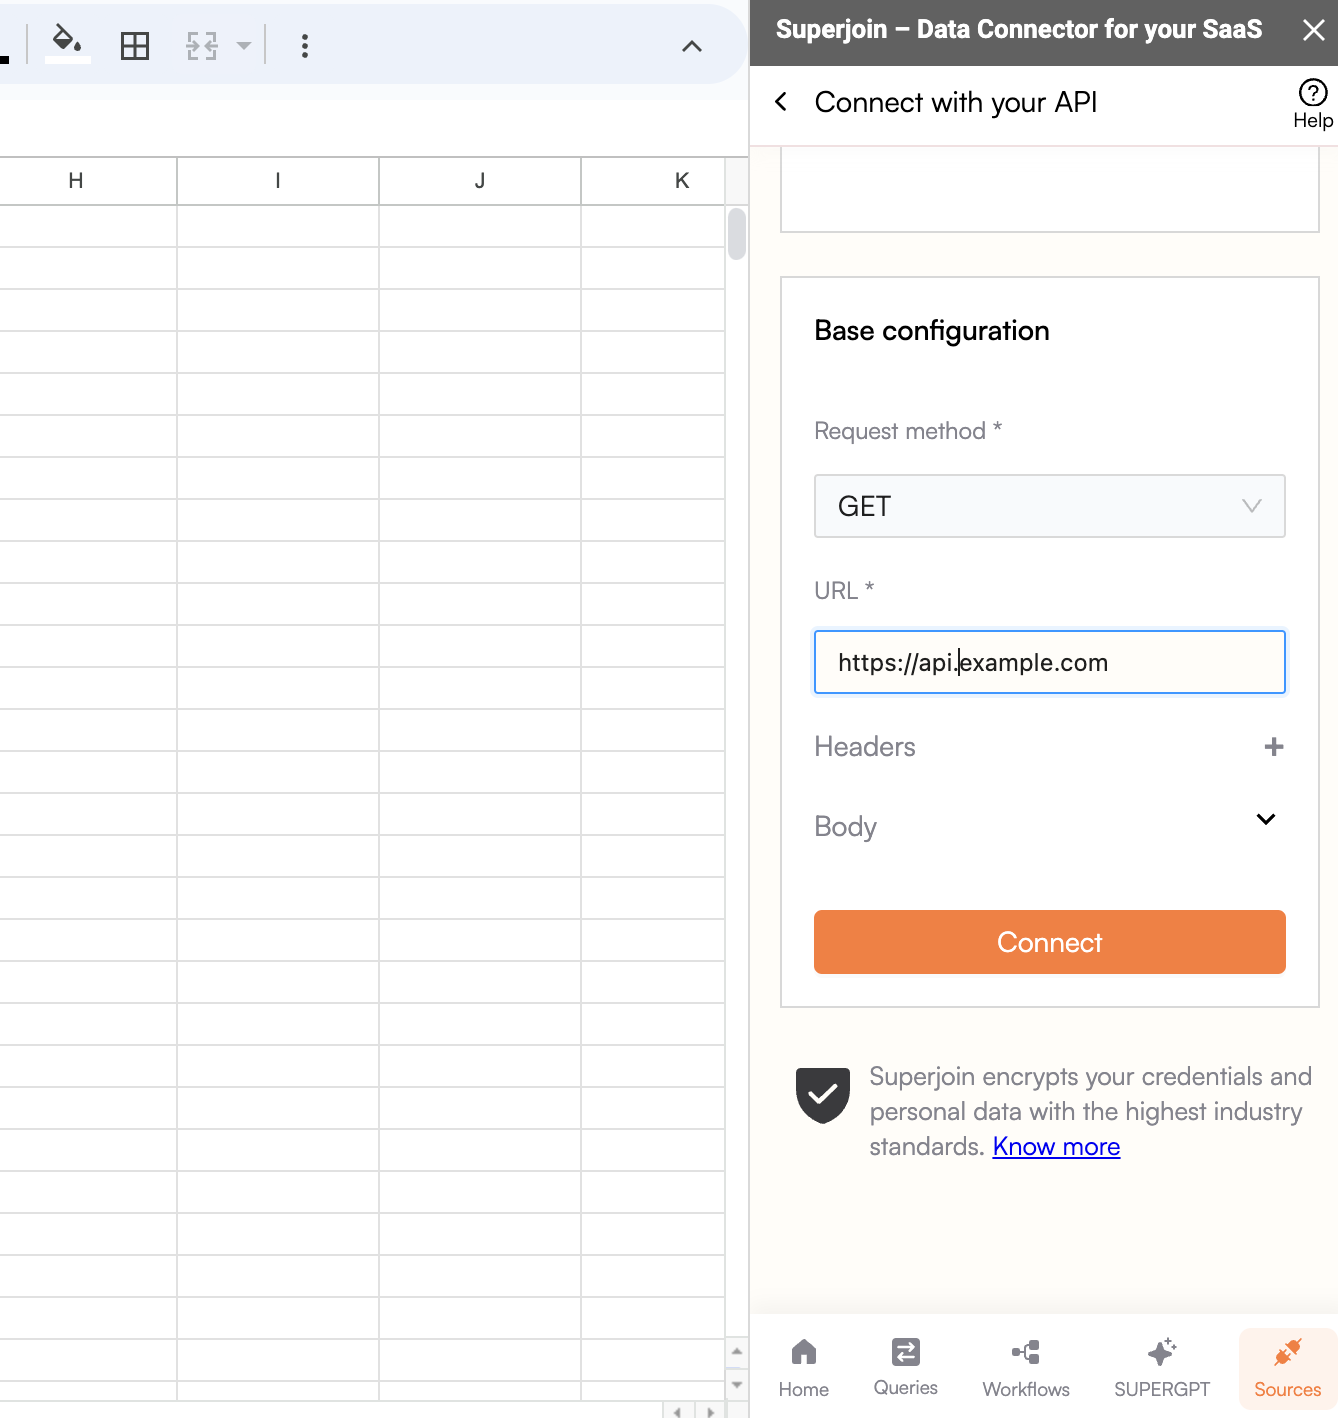
Task: Open Superjoin Help
Action: (1312, 104)
